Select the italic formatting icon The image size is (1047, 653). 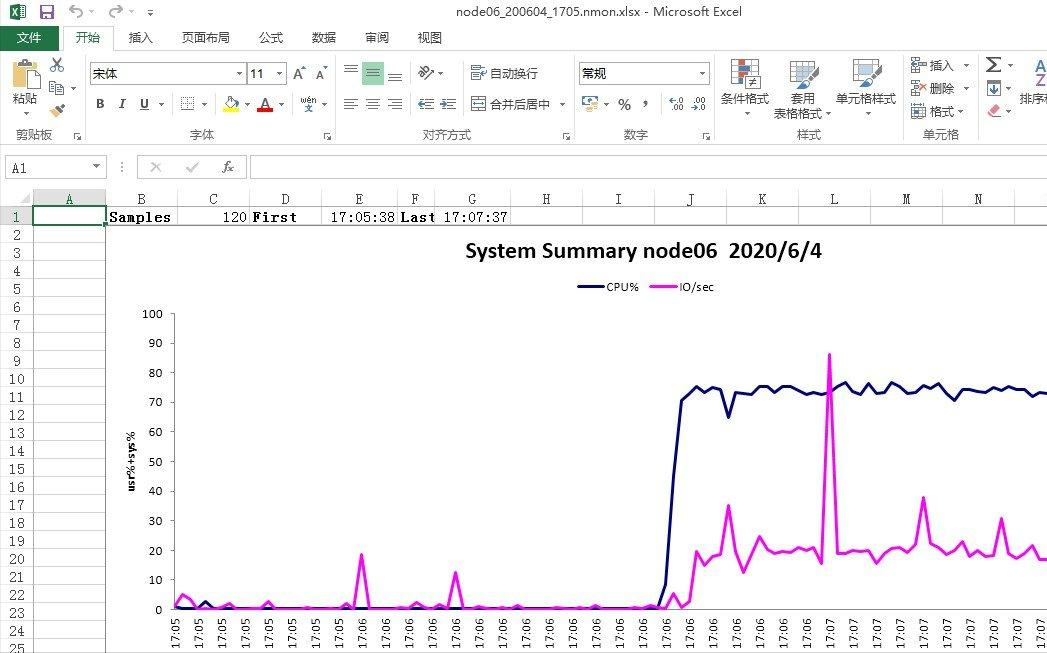tap(121, 103)
